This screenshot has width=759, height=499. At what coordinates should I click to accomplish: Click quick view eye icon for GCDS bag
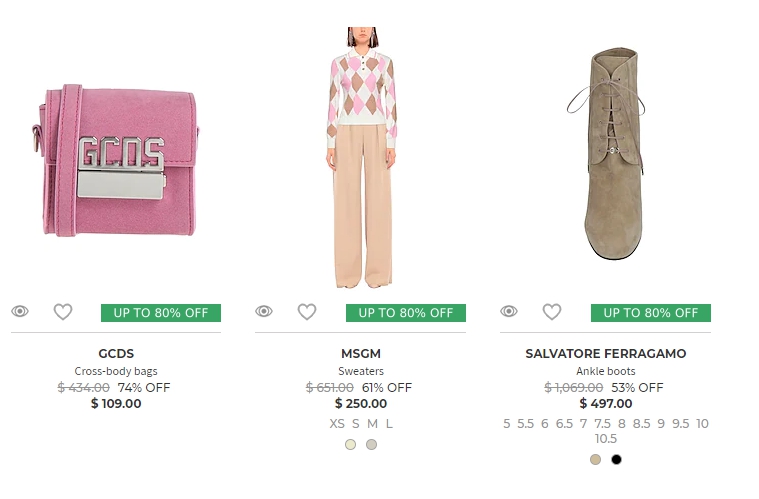click(20, 312)
